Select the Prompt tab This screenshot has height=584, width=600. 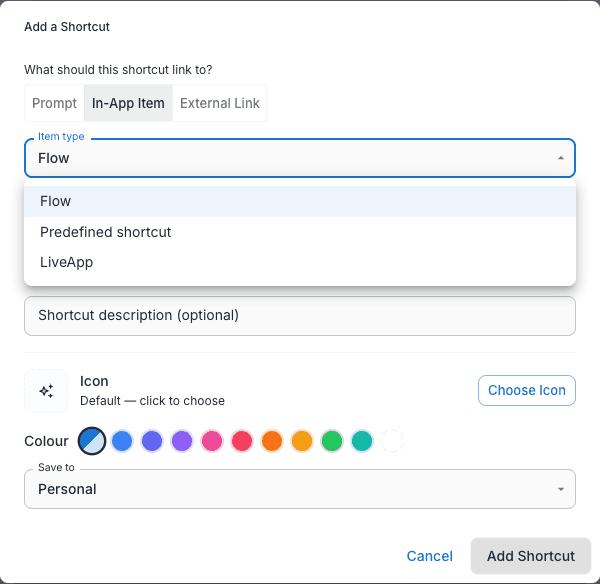coord(54,103)
